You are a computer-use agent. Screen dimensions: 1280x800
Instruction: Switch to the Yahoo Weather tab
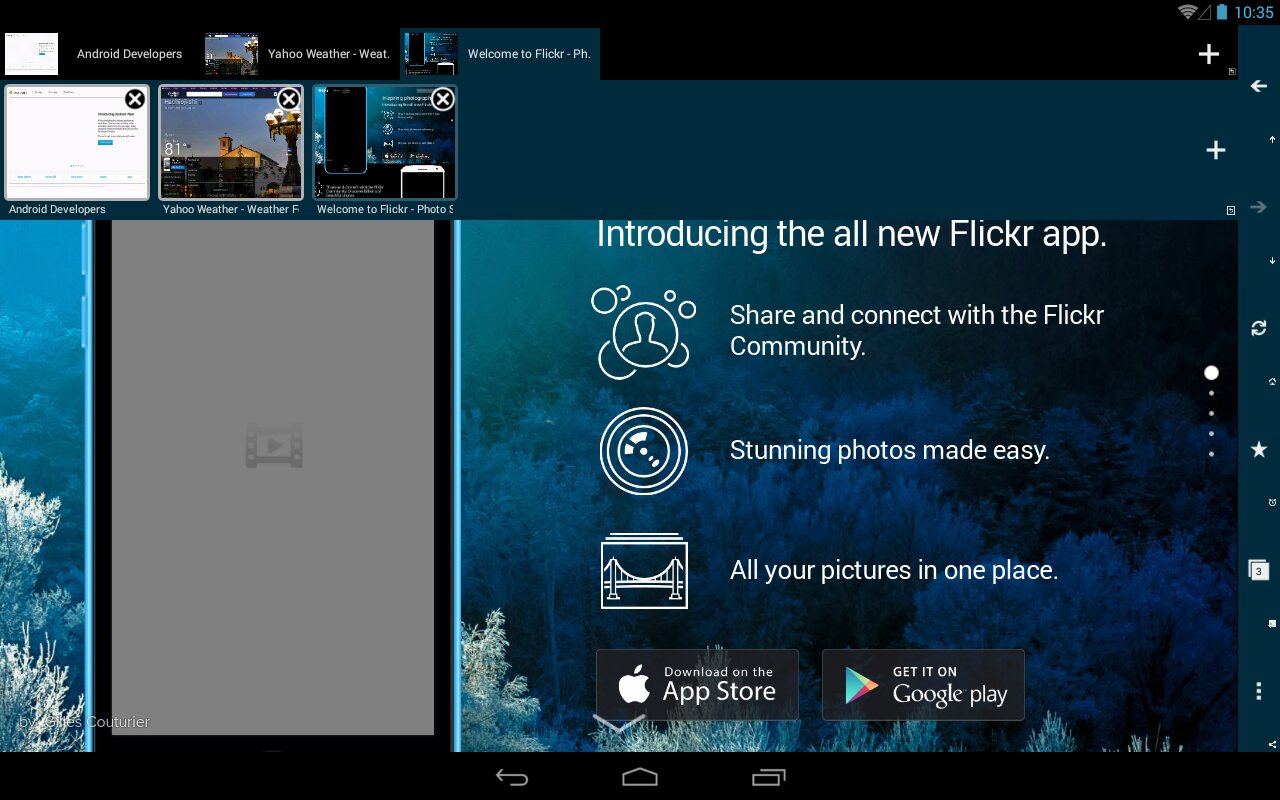point(300,54)
